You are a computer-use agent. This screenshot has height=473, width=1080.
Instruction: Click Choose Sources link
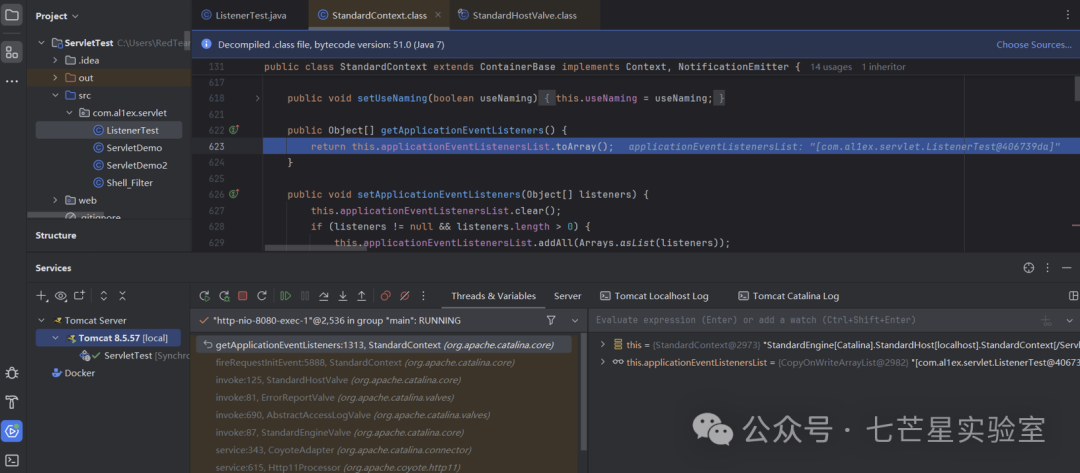1034,45
